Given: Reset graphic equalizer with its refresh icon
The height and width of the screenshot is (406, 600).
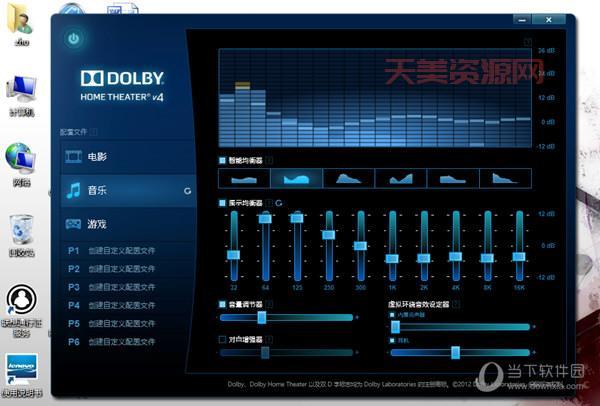Looking at the screenshot, I should [x=279, y=203].
